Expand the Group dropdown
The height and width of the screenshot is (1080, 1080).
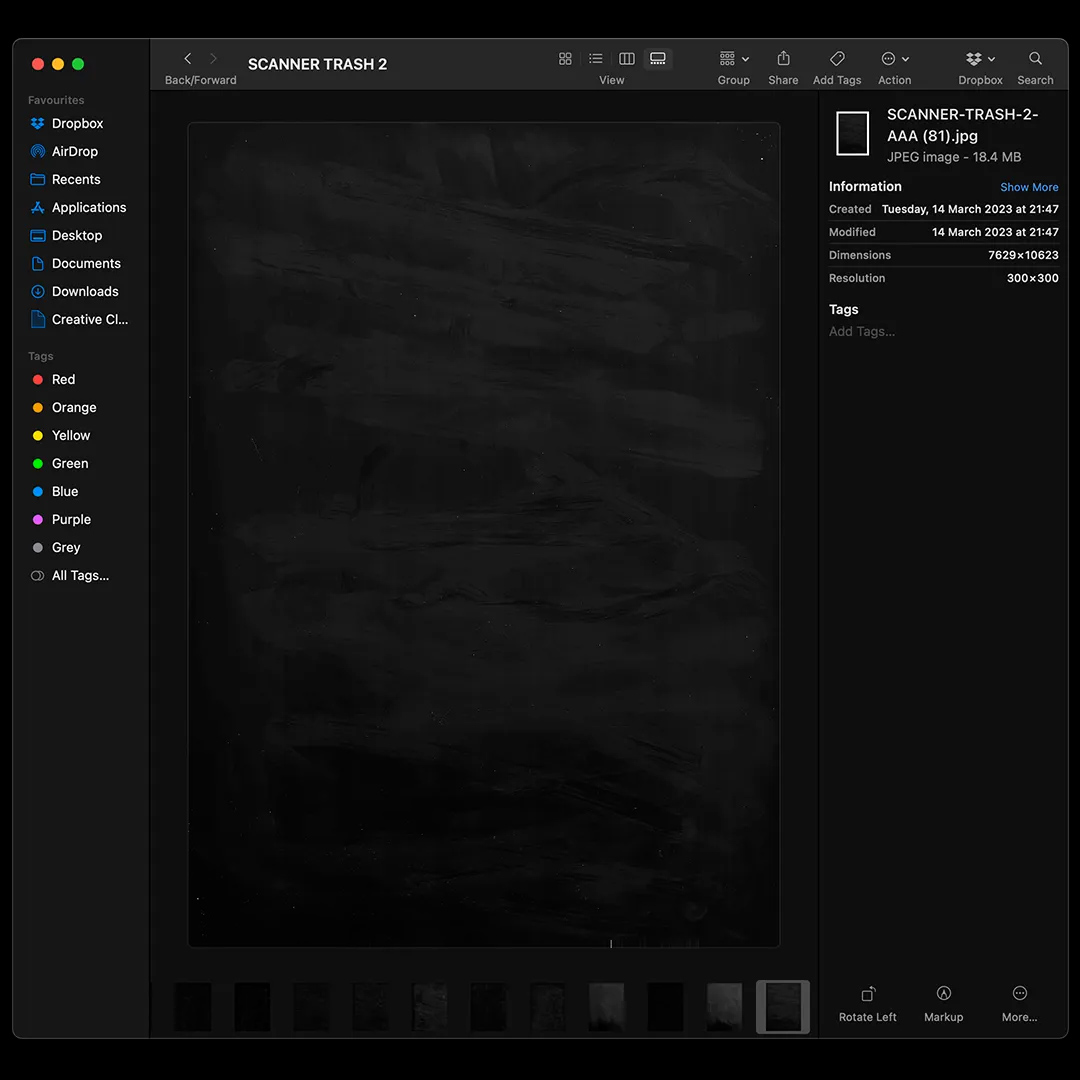click(x=734, y=59)
